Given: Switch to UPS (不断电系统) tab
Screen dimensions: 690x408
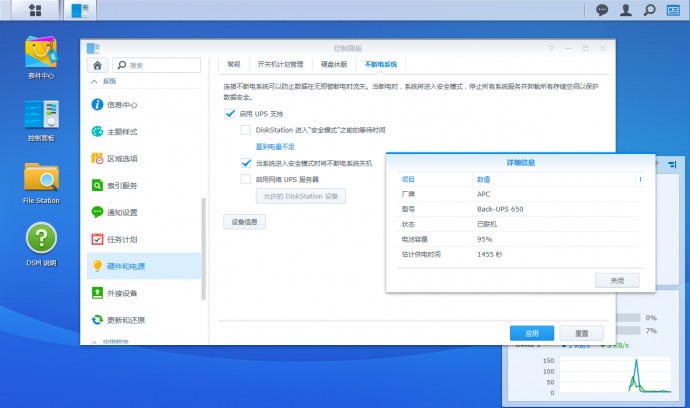Looking at the screenshot, I should (381, 64).
